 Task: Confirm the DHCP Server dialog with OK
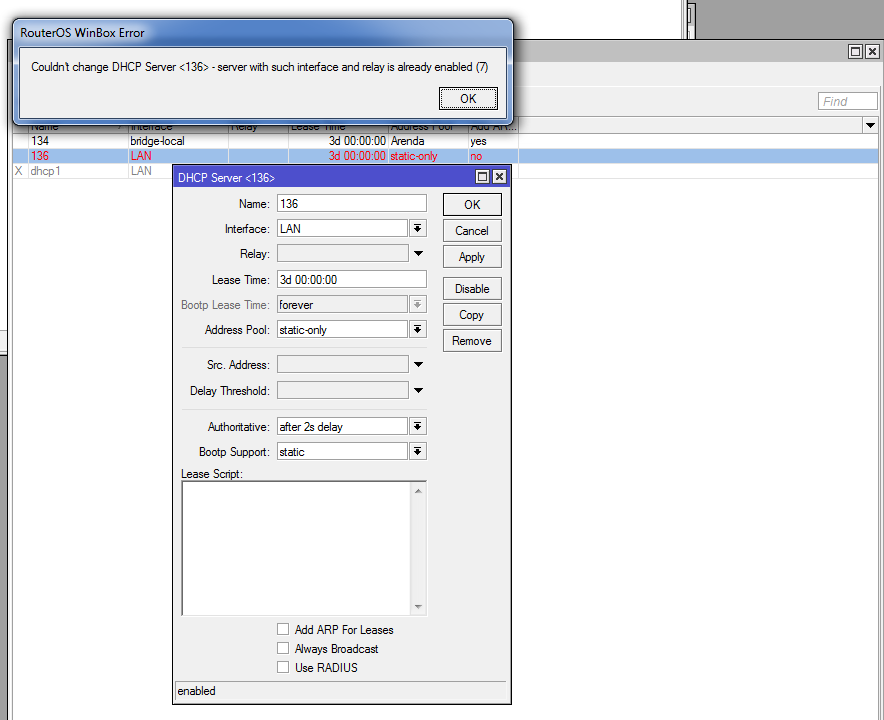pyautogui.click(x=472, y=205)
